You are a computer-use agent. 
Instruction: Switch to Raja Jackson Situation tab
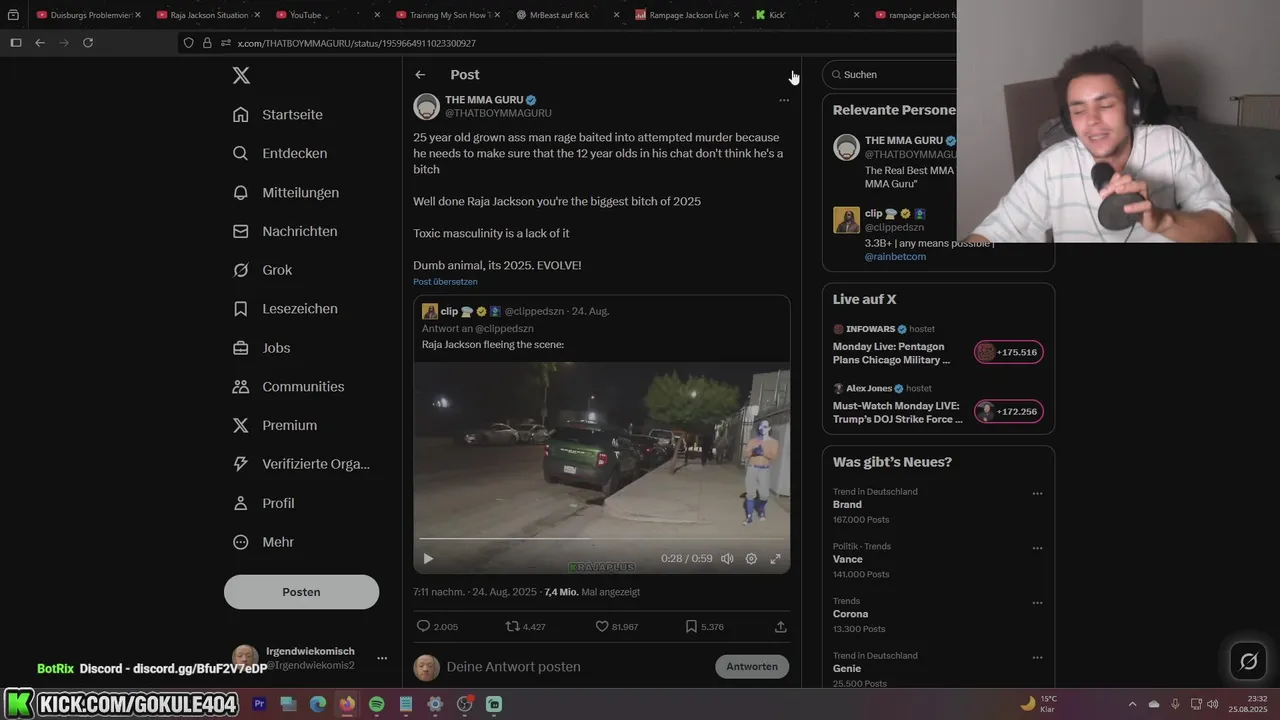(208, 15)
